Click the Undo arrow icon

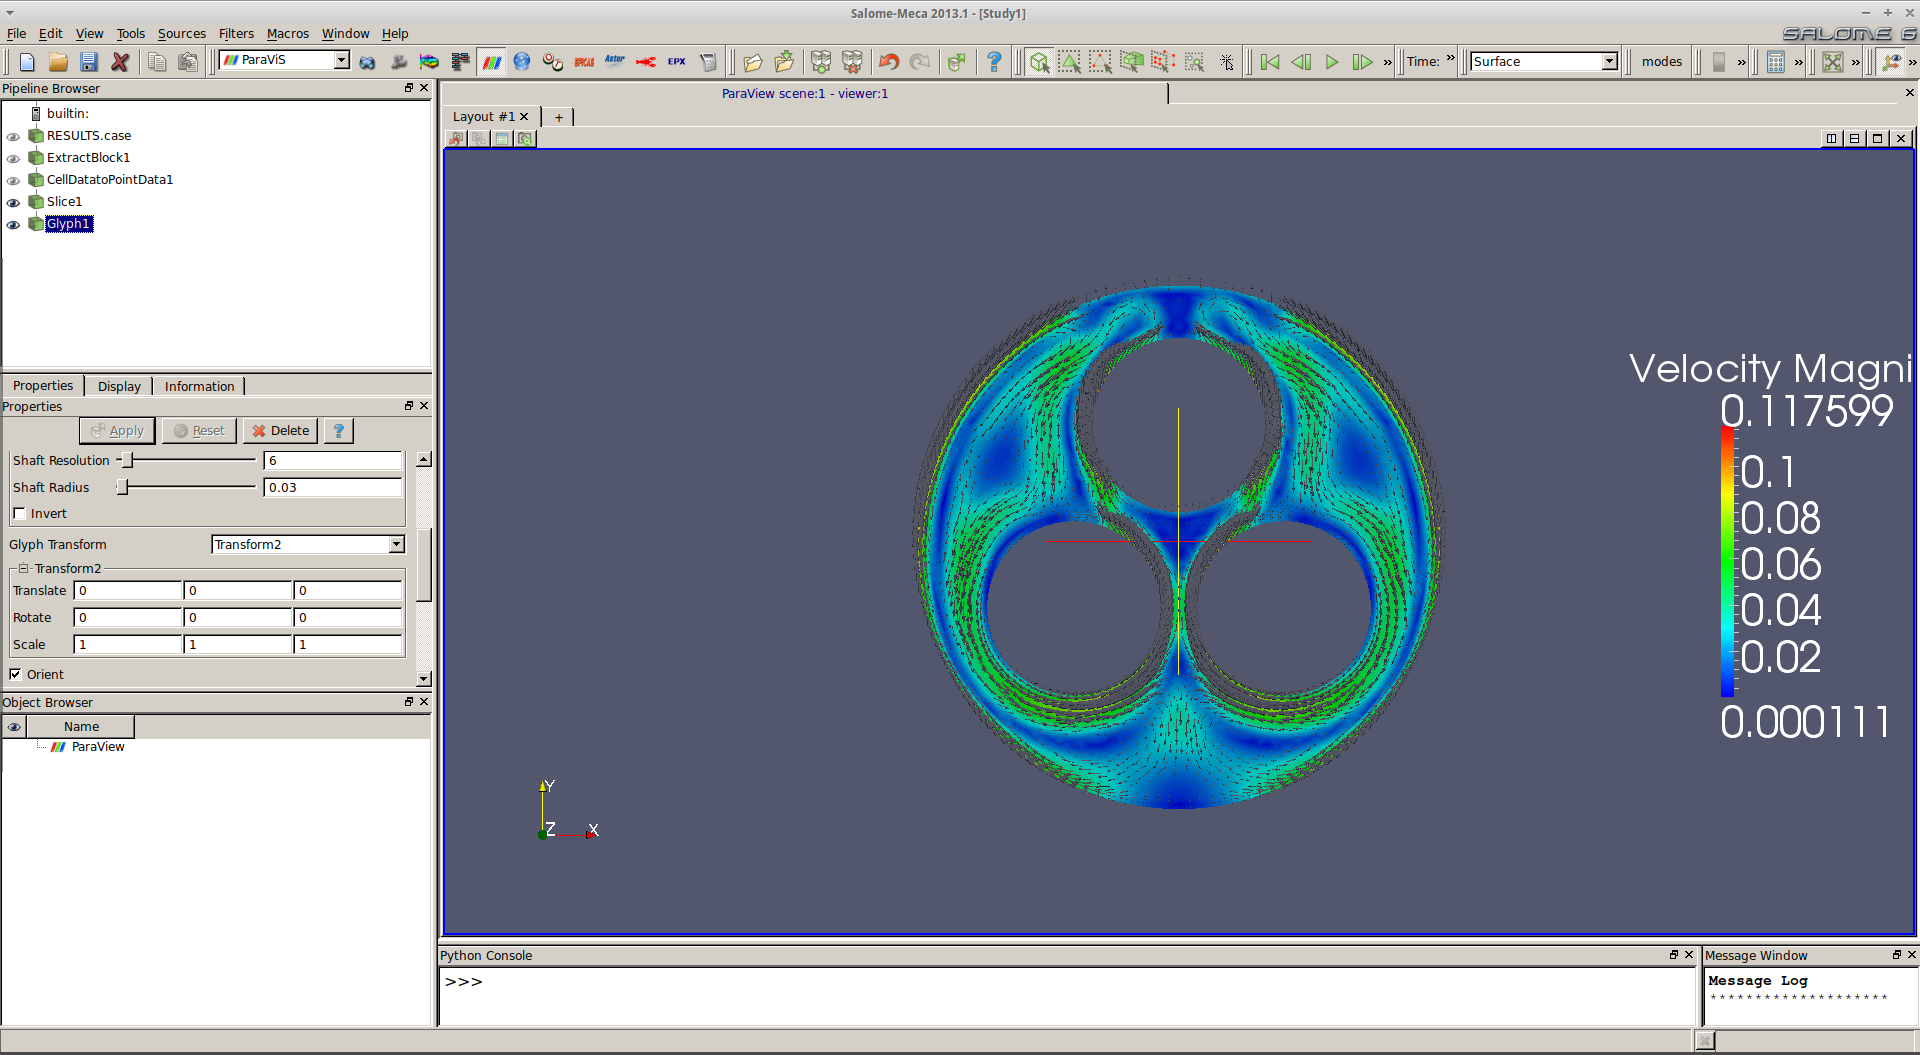click(888, 62)
